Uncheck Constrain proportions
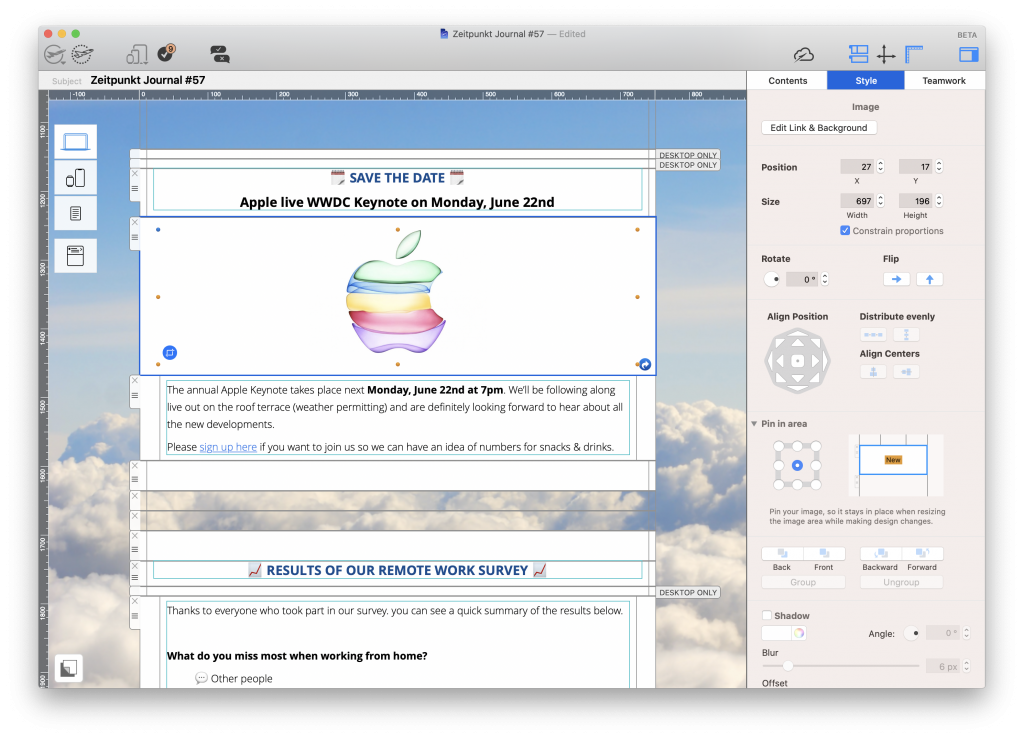Screen dimensions: 1024x739 click(845, 230)
